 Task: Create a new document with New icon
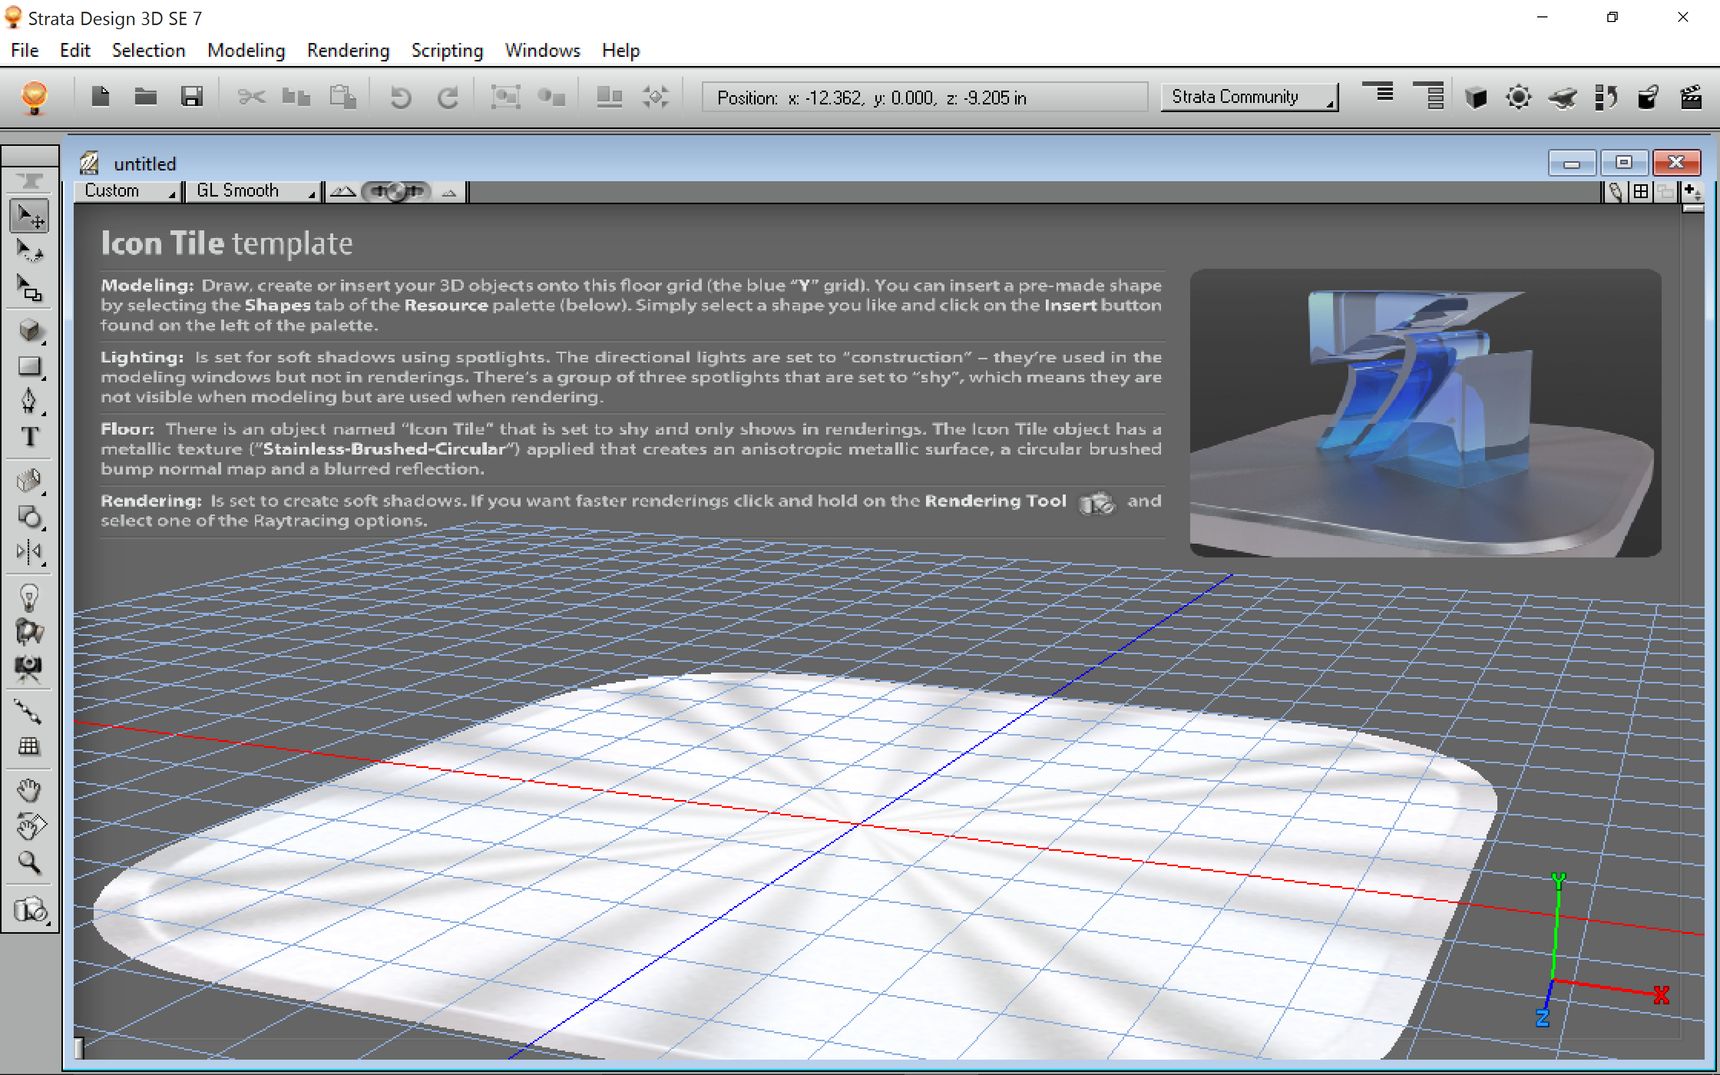[100, 96]
